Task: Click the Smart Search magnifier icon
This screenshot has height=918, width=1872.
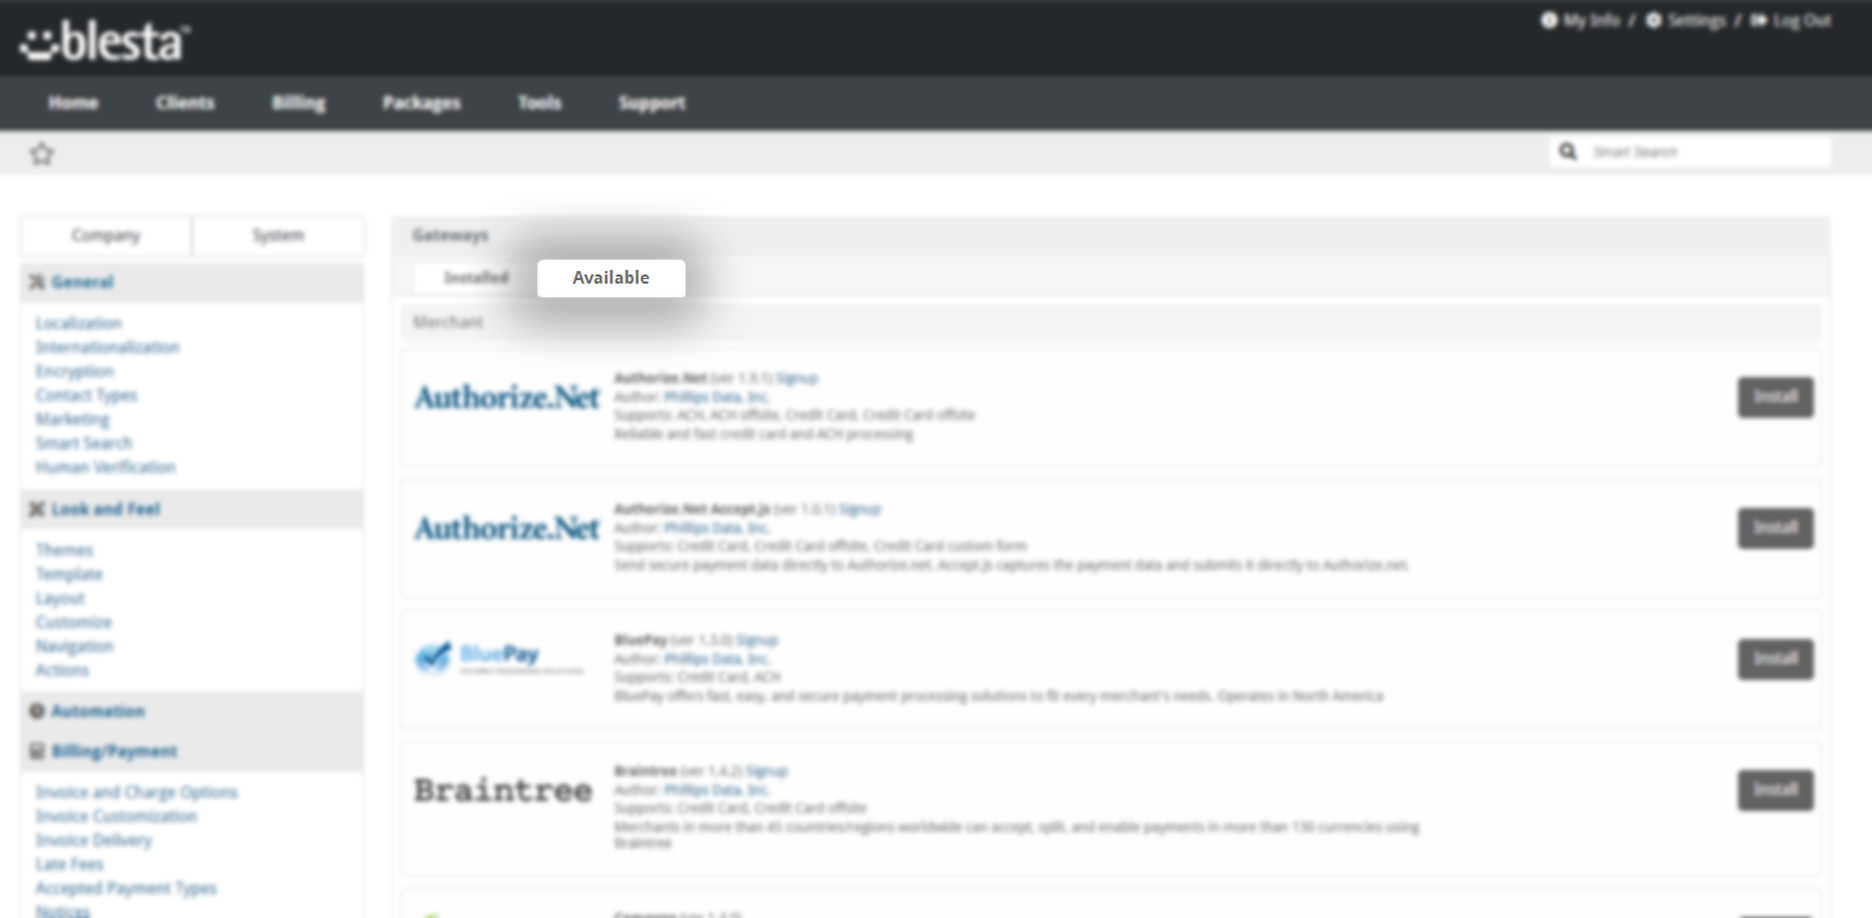Action: [1568, 152]
